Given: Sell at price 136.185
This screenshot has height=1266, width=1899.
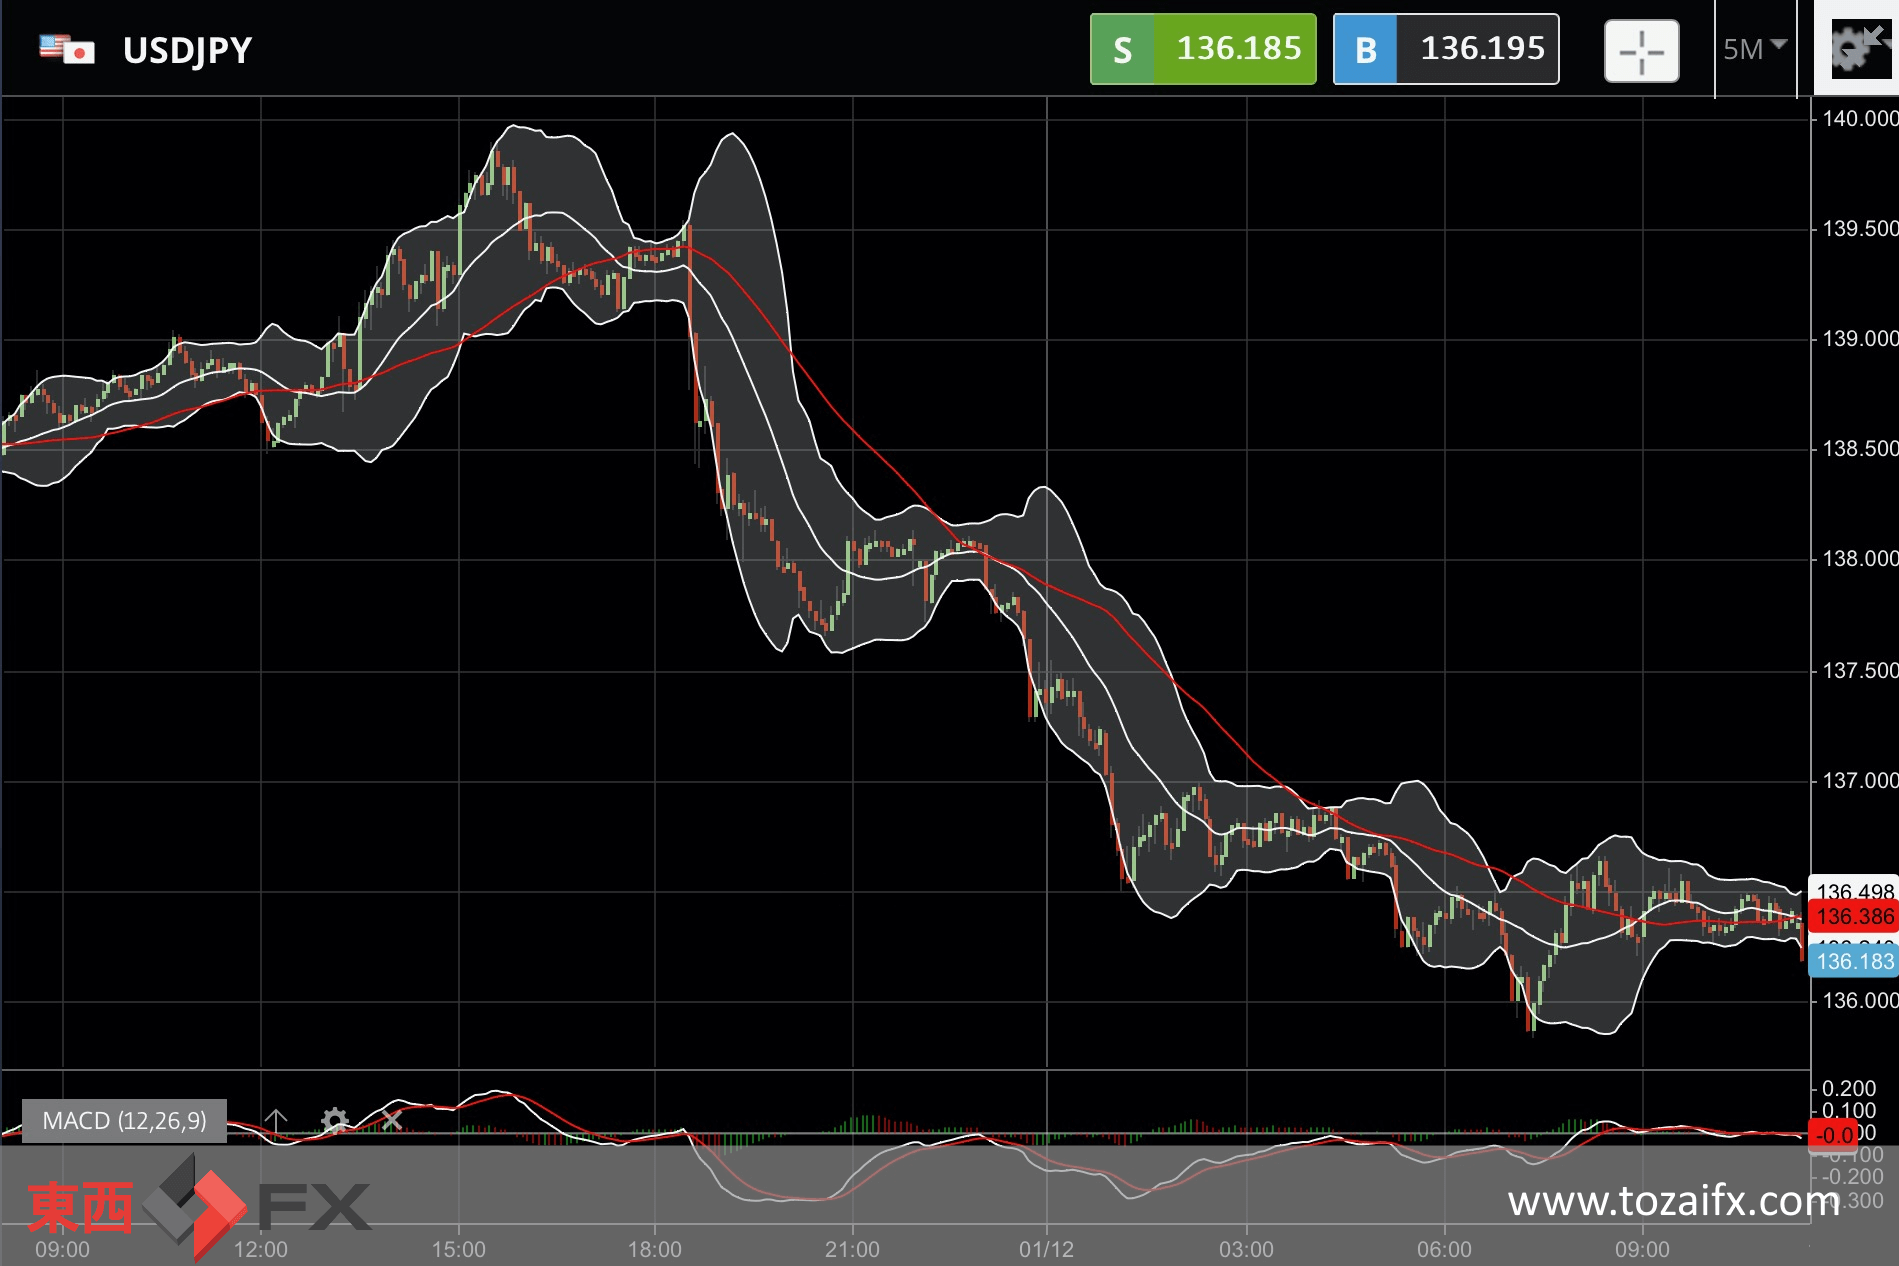Looking at the screenshot, I should (x=1236, y=49).
